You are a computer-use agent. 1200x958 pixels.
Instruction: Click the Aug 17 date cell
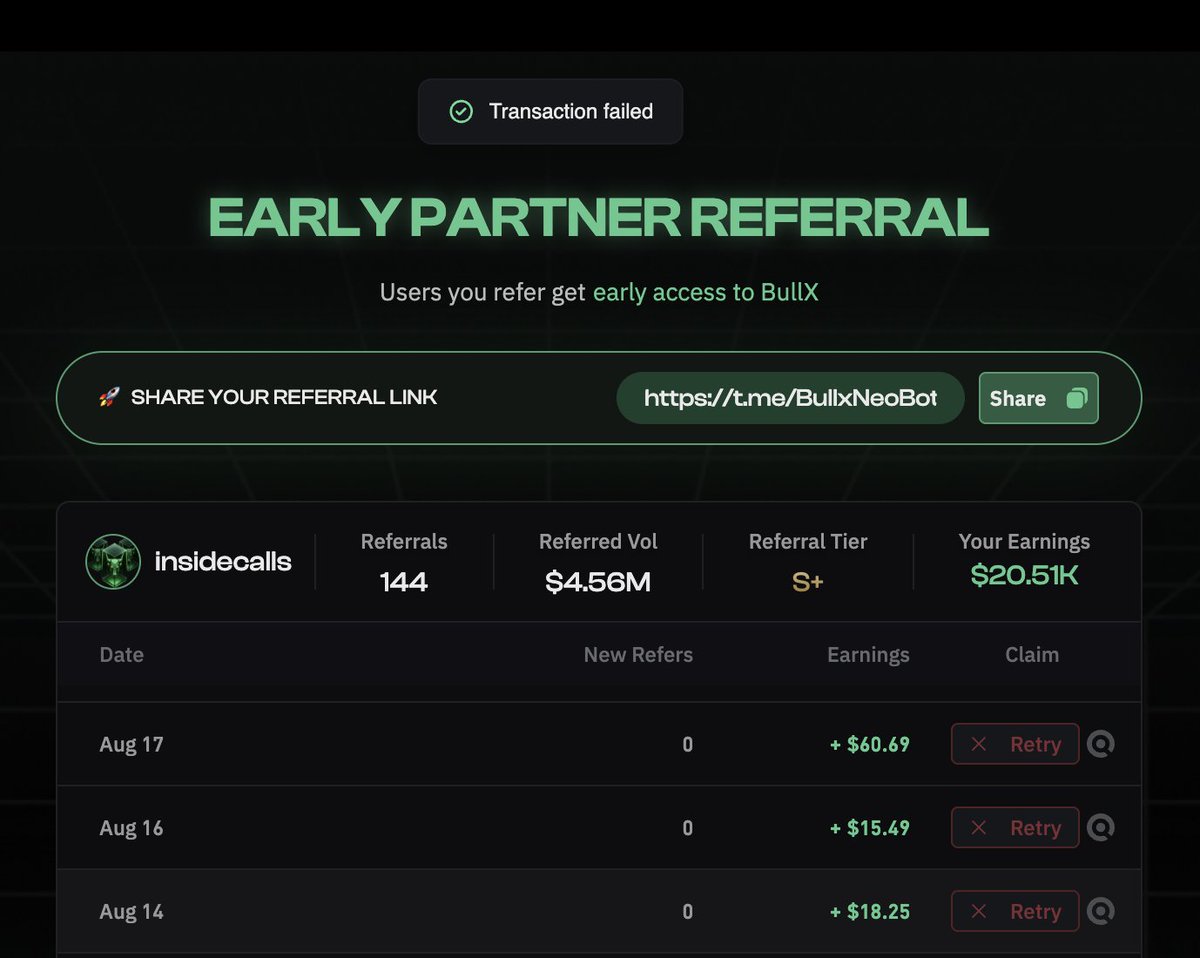click(131, 744)
